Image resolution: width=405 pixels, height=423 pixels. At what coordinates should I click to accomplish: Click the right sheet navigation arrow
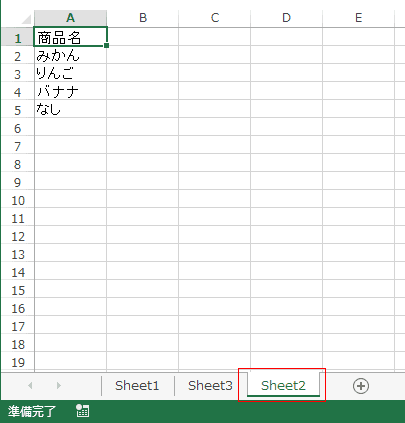(x=59, y=386)
